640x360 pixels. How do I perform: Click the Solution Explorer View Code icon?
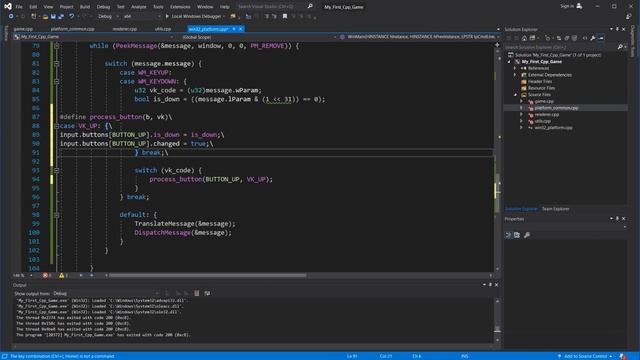point(584,38)
